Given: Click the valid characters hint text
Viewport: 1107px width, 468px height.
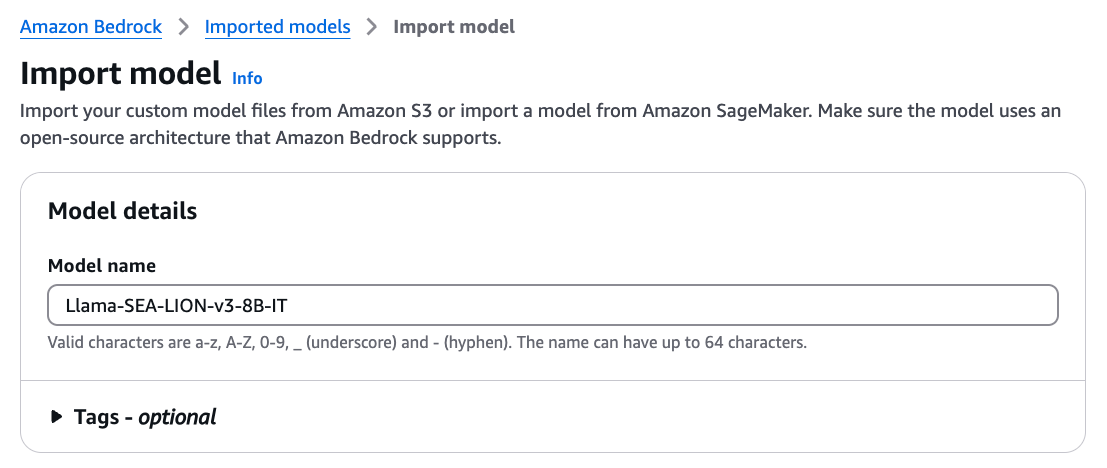Looking at the screenshot, I should pyautogui.click(x=427, y=343).
